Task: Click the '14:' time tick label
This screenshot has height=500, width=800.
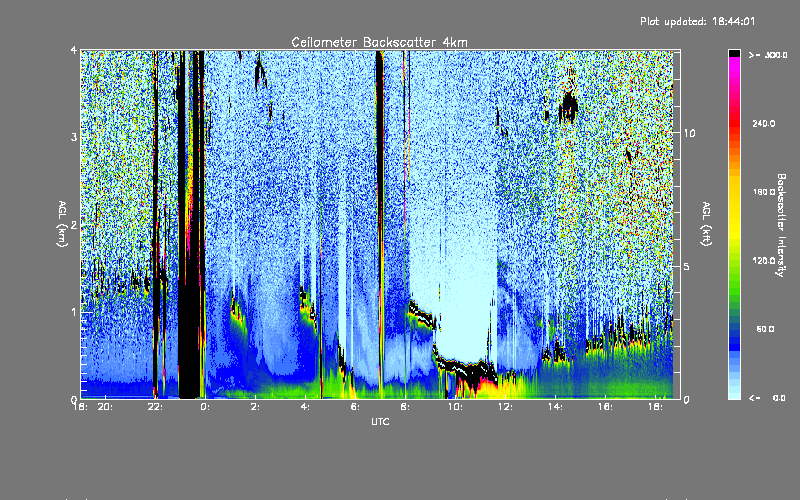Action: (x=555, y=407)
